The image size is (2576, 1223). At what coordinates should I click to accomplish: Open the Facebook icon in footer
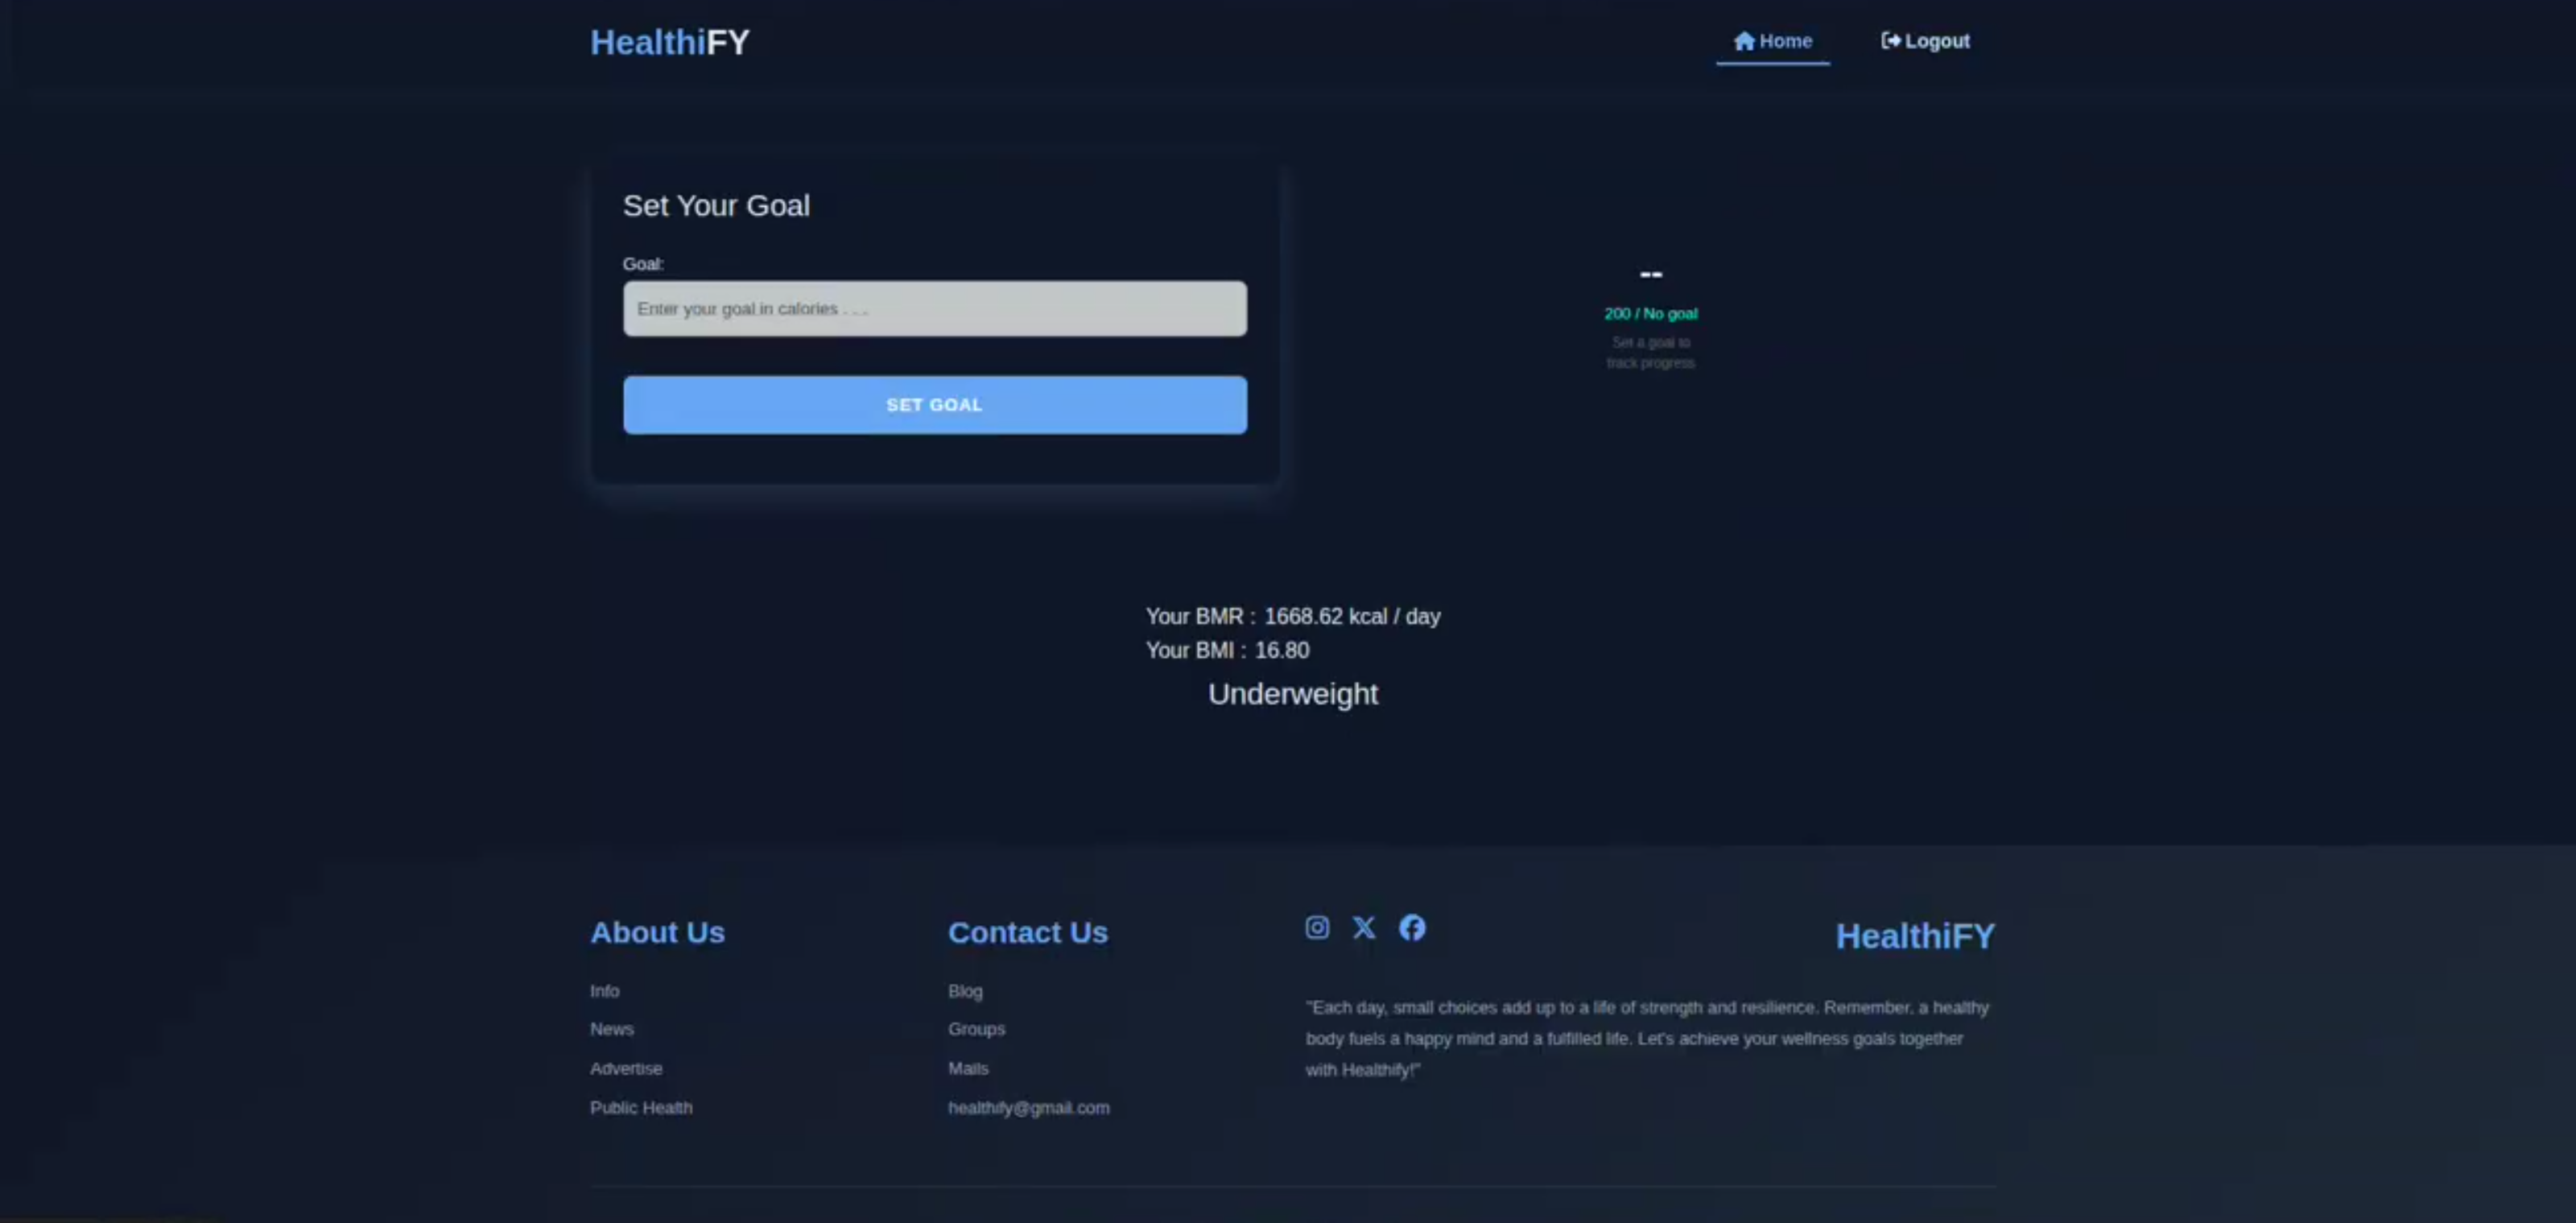click(x=1412, y=927)
